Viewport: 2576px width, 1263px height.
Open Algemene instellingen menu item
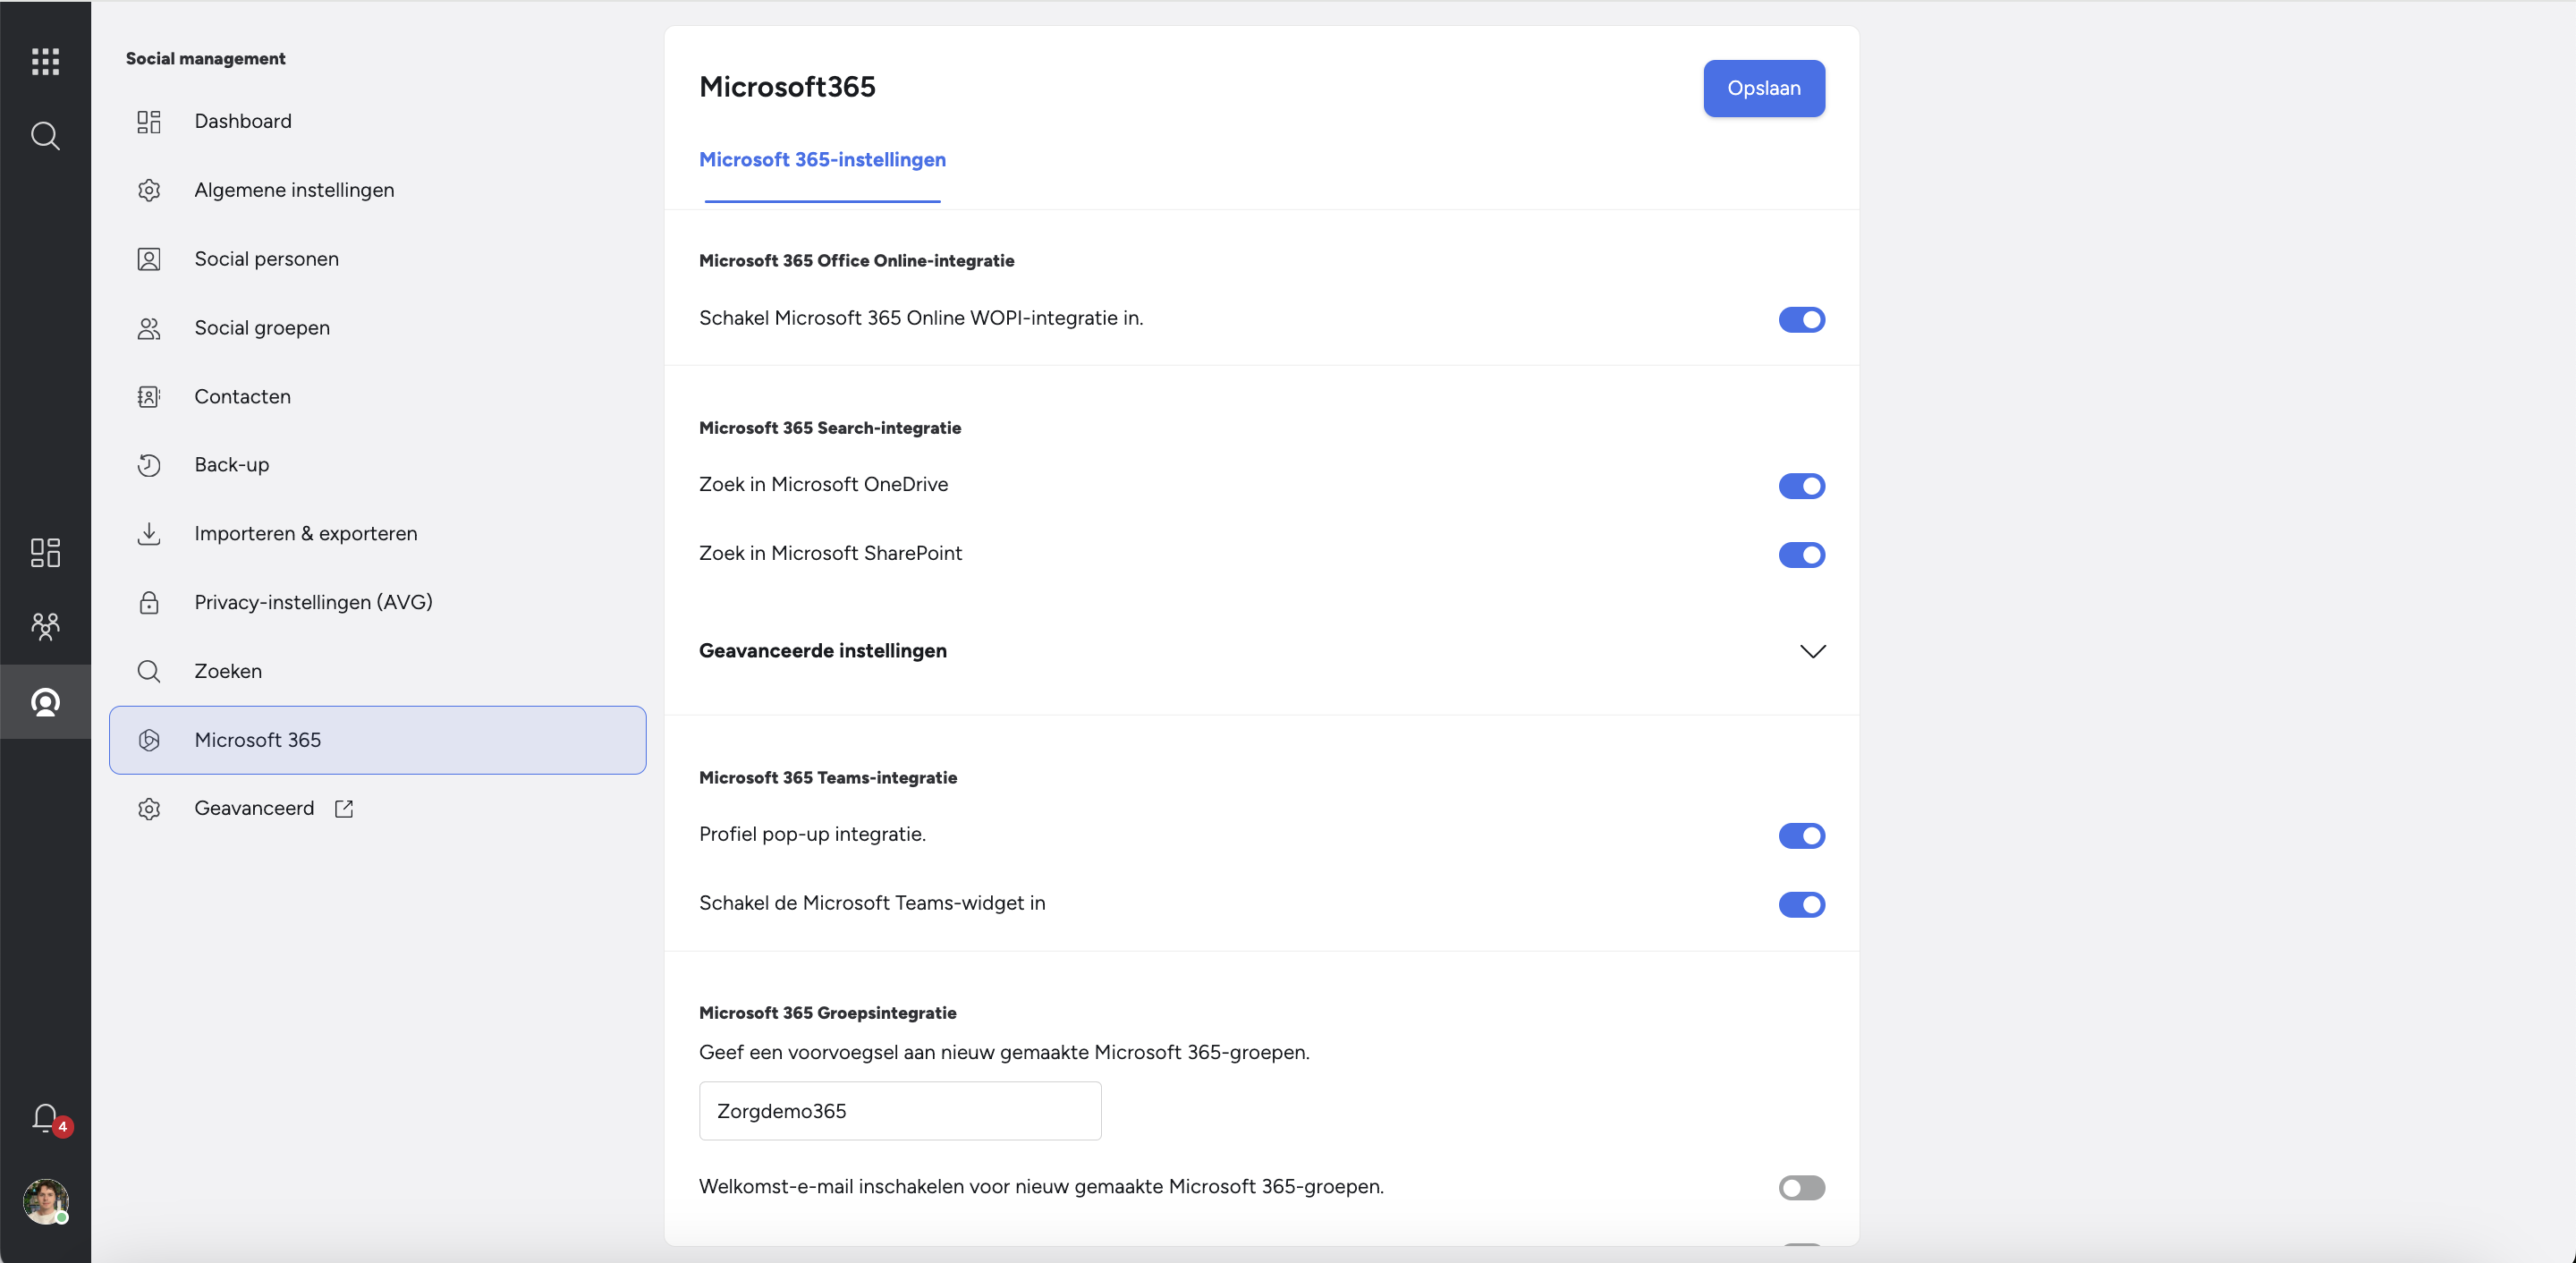(x=377, y=190)
